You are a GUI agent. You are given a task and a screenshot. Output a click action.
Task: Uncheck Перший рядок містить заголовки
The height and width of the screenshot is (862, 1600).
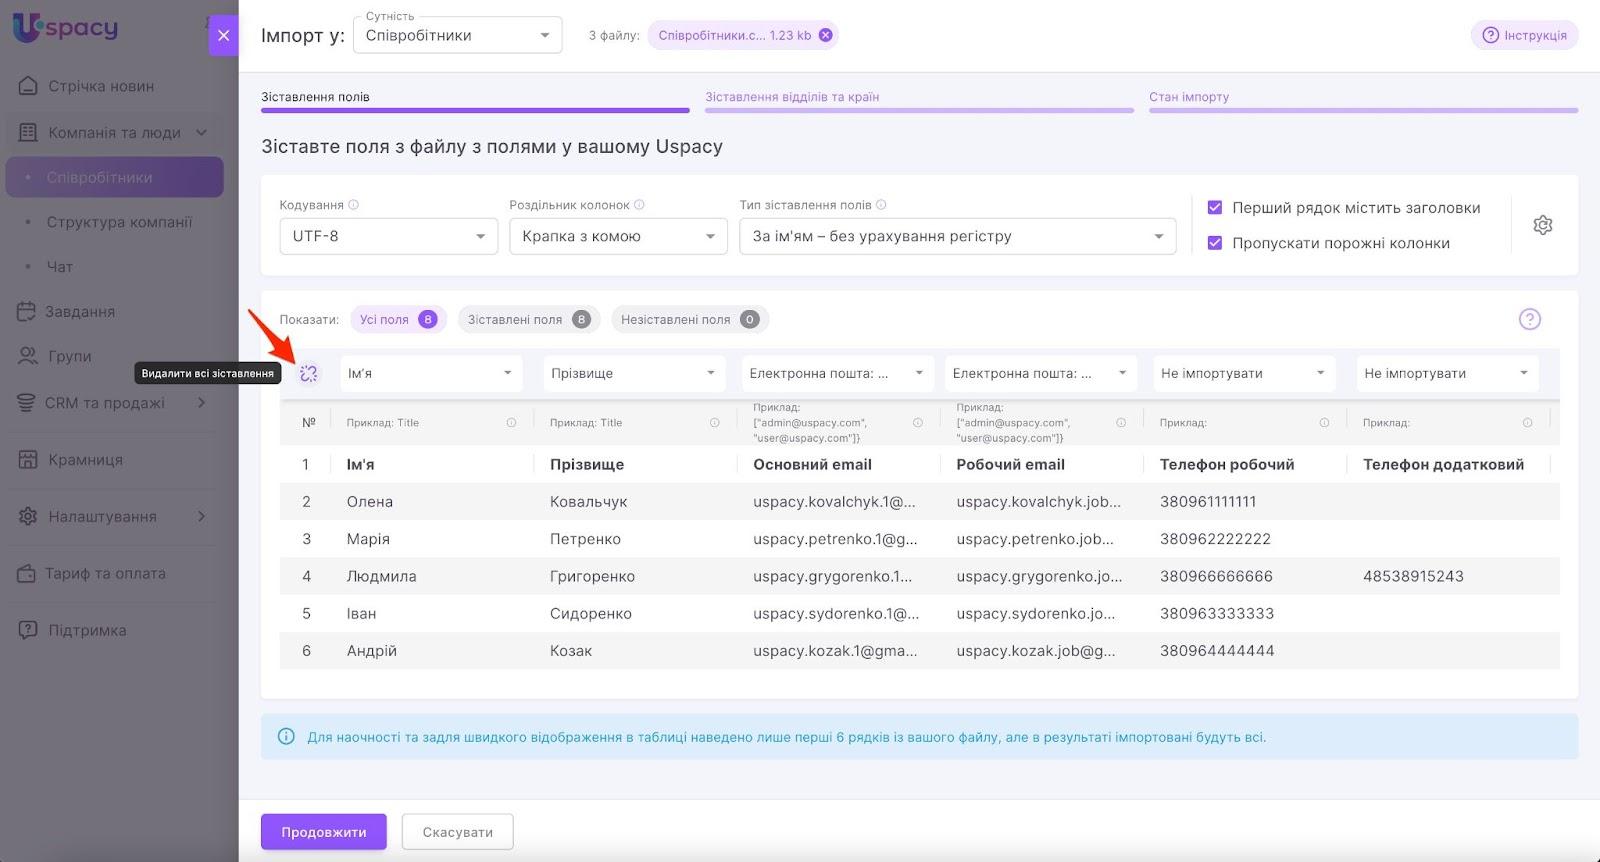click(1215, 208)
